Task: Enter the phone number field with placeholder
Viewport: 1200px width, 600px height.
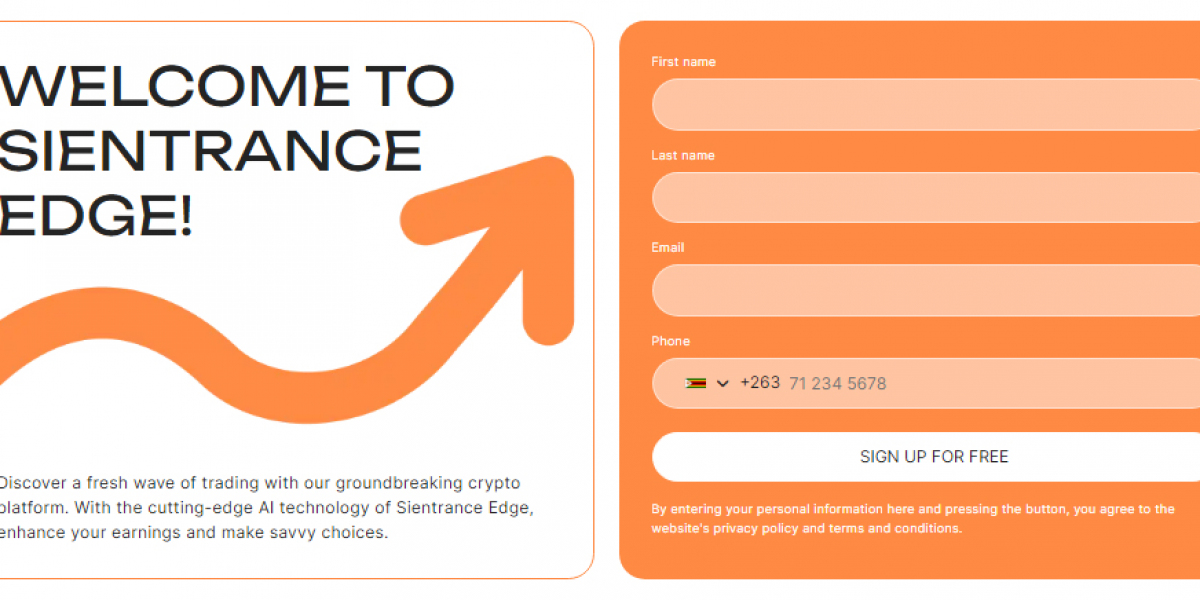Action: [990, 383]
